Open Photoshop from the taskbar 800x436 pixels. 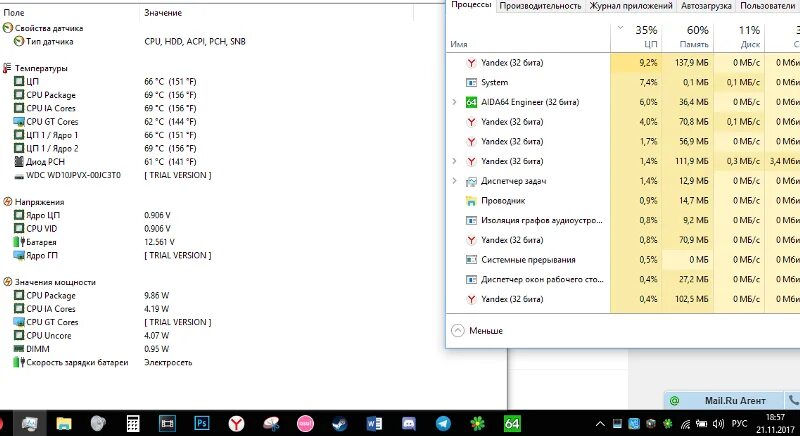pyautogui.click(x=202, y=423)
